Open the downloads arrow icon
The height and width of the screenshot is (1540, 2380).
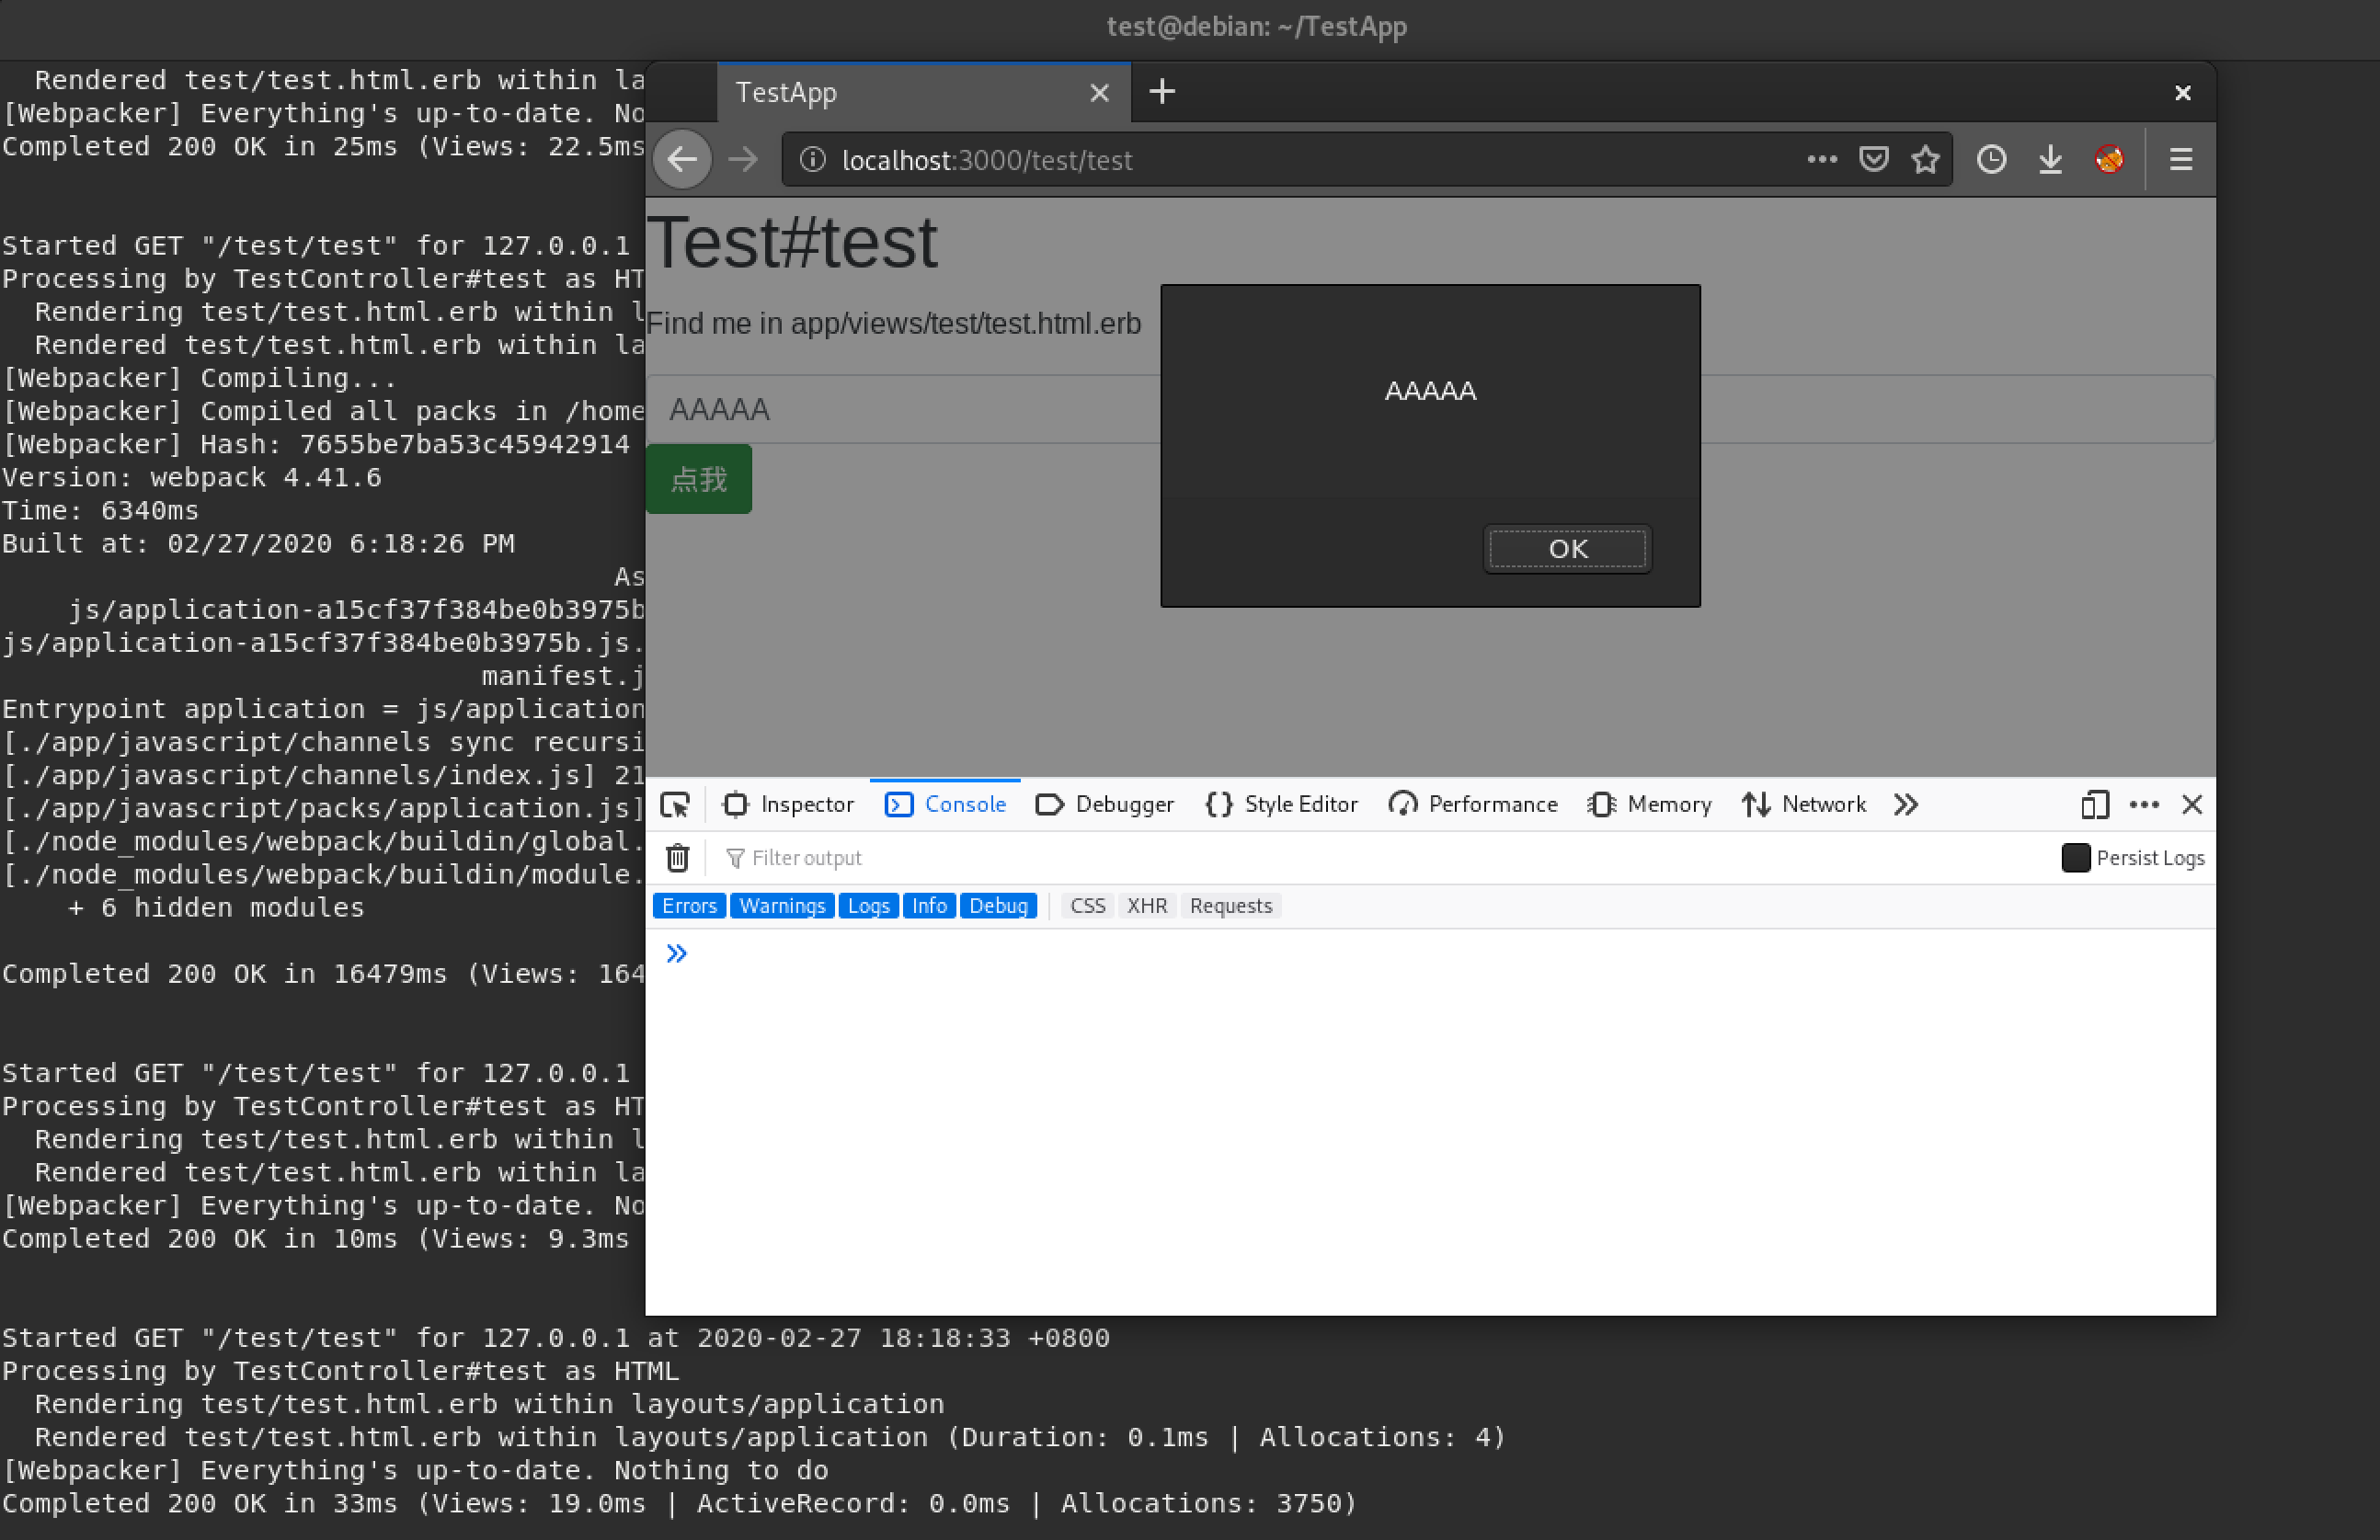2050,160
